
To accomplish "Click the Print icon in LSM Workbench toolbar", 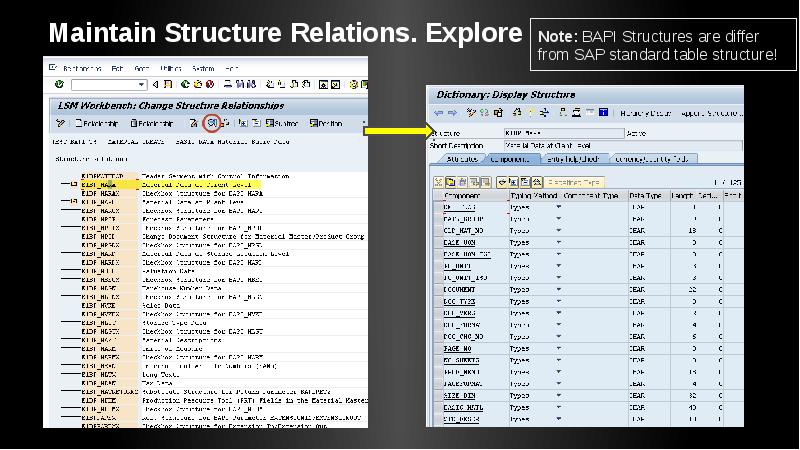I will click(228, 84).
